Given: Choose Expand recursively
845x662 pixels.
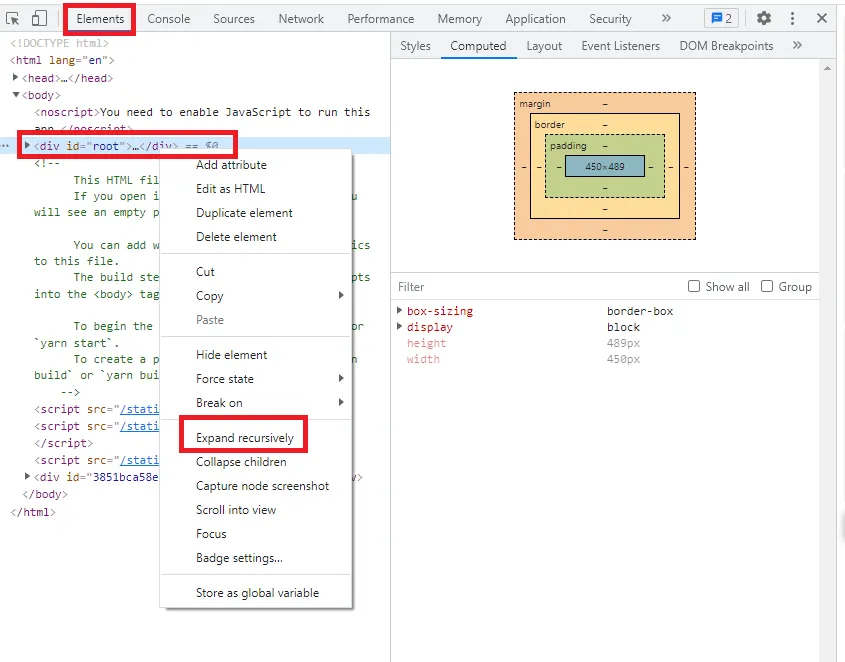Looking at the screenshot, I should [x=256, y=438].
